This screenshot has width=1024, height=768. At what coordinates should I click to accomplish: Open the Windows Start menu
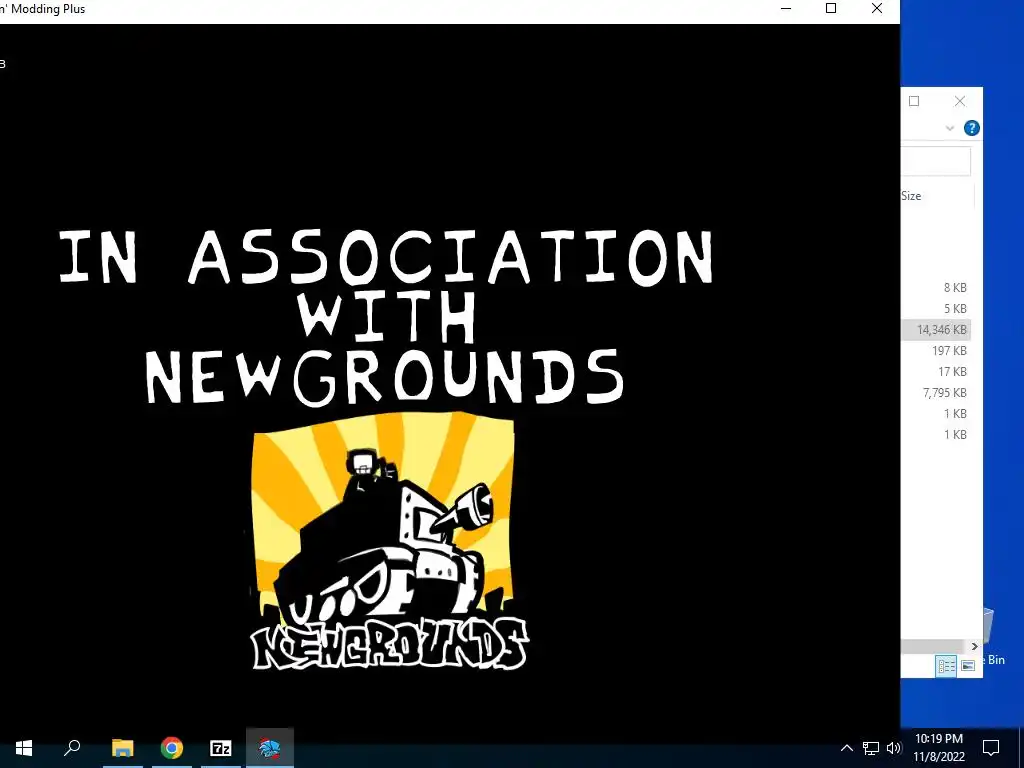(x=24, y=748)
